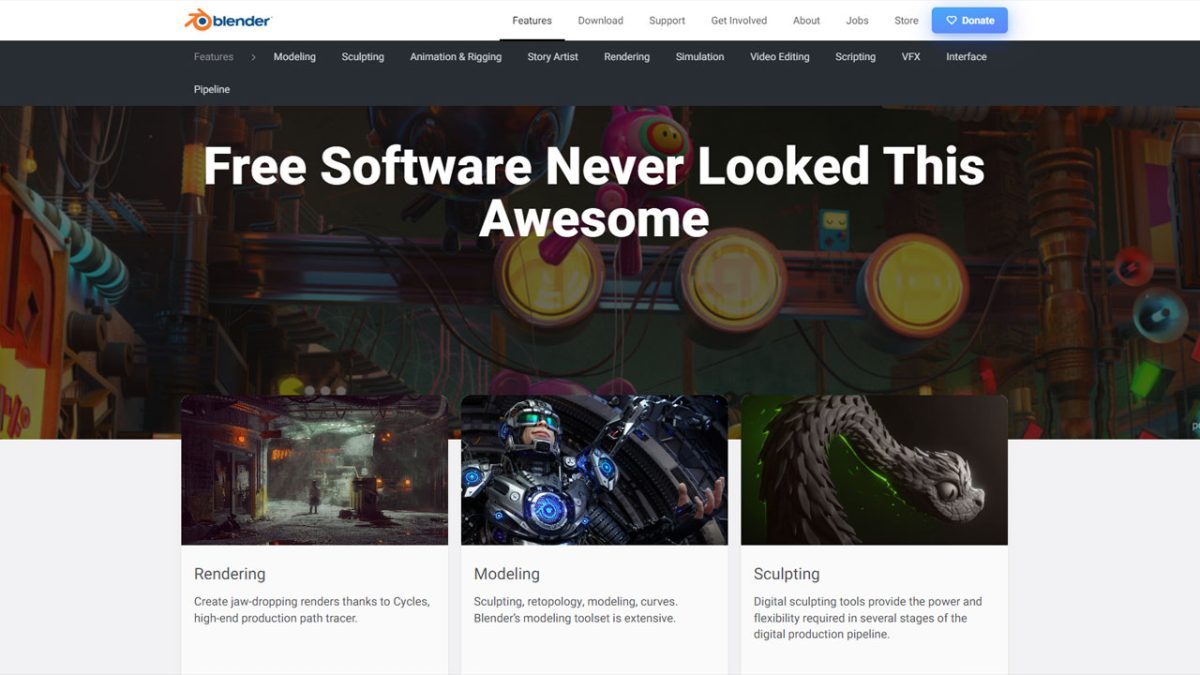Go to the VFX feature tab
The height and width of the screenshot is (675, 1200).
pyautogui.click(x=910, y=57)
